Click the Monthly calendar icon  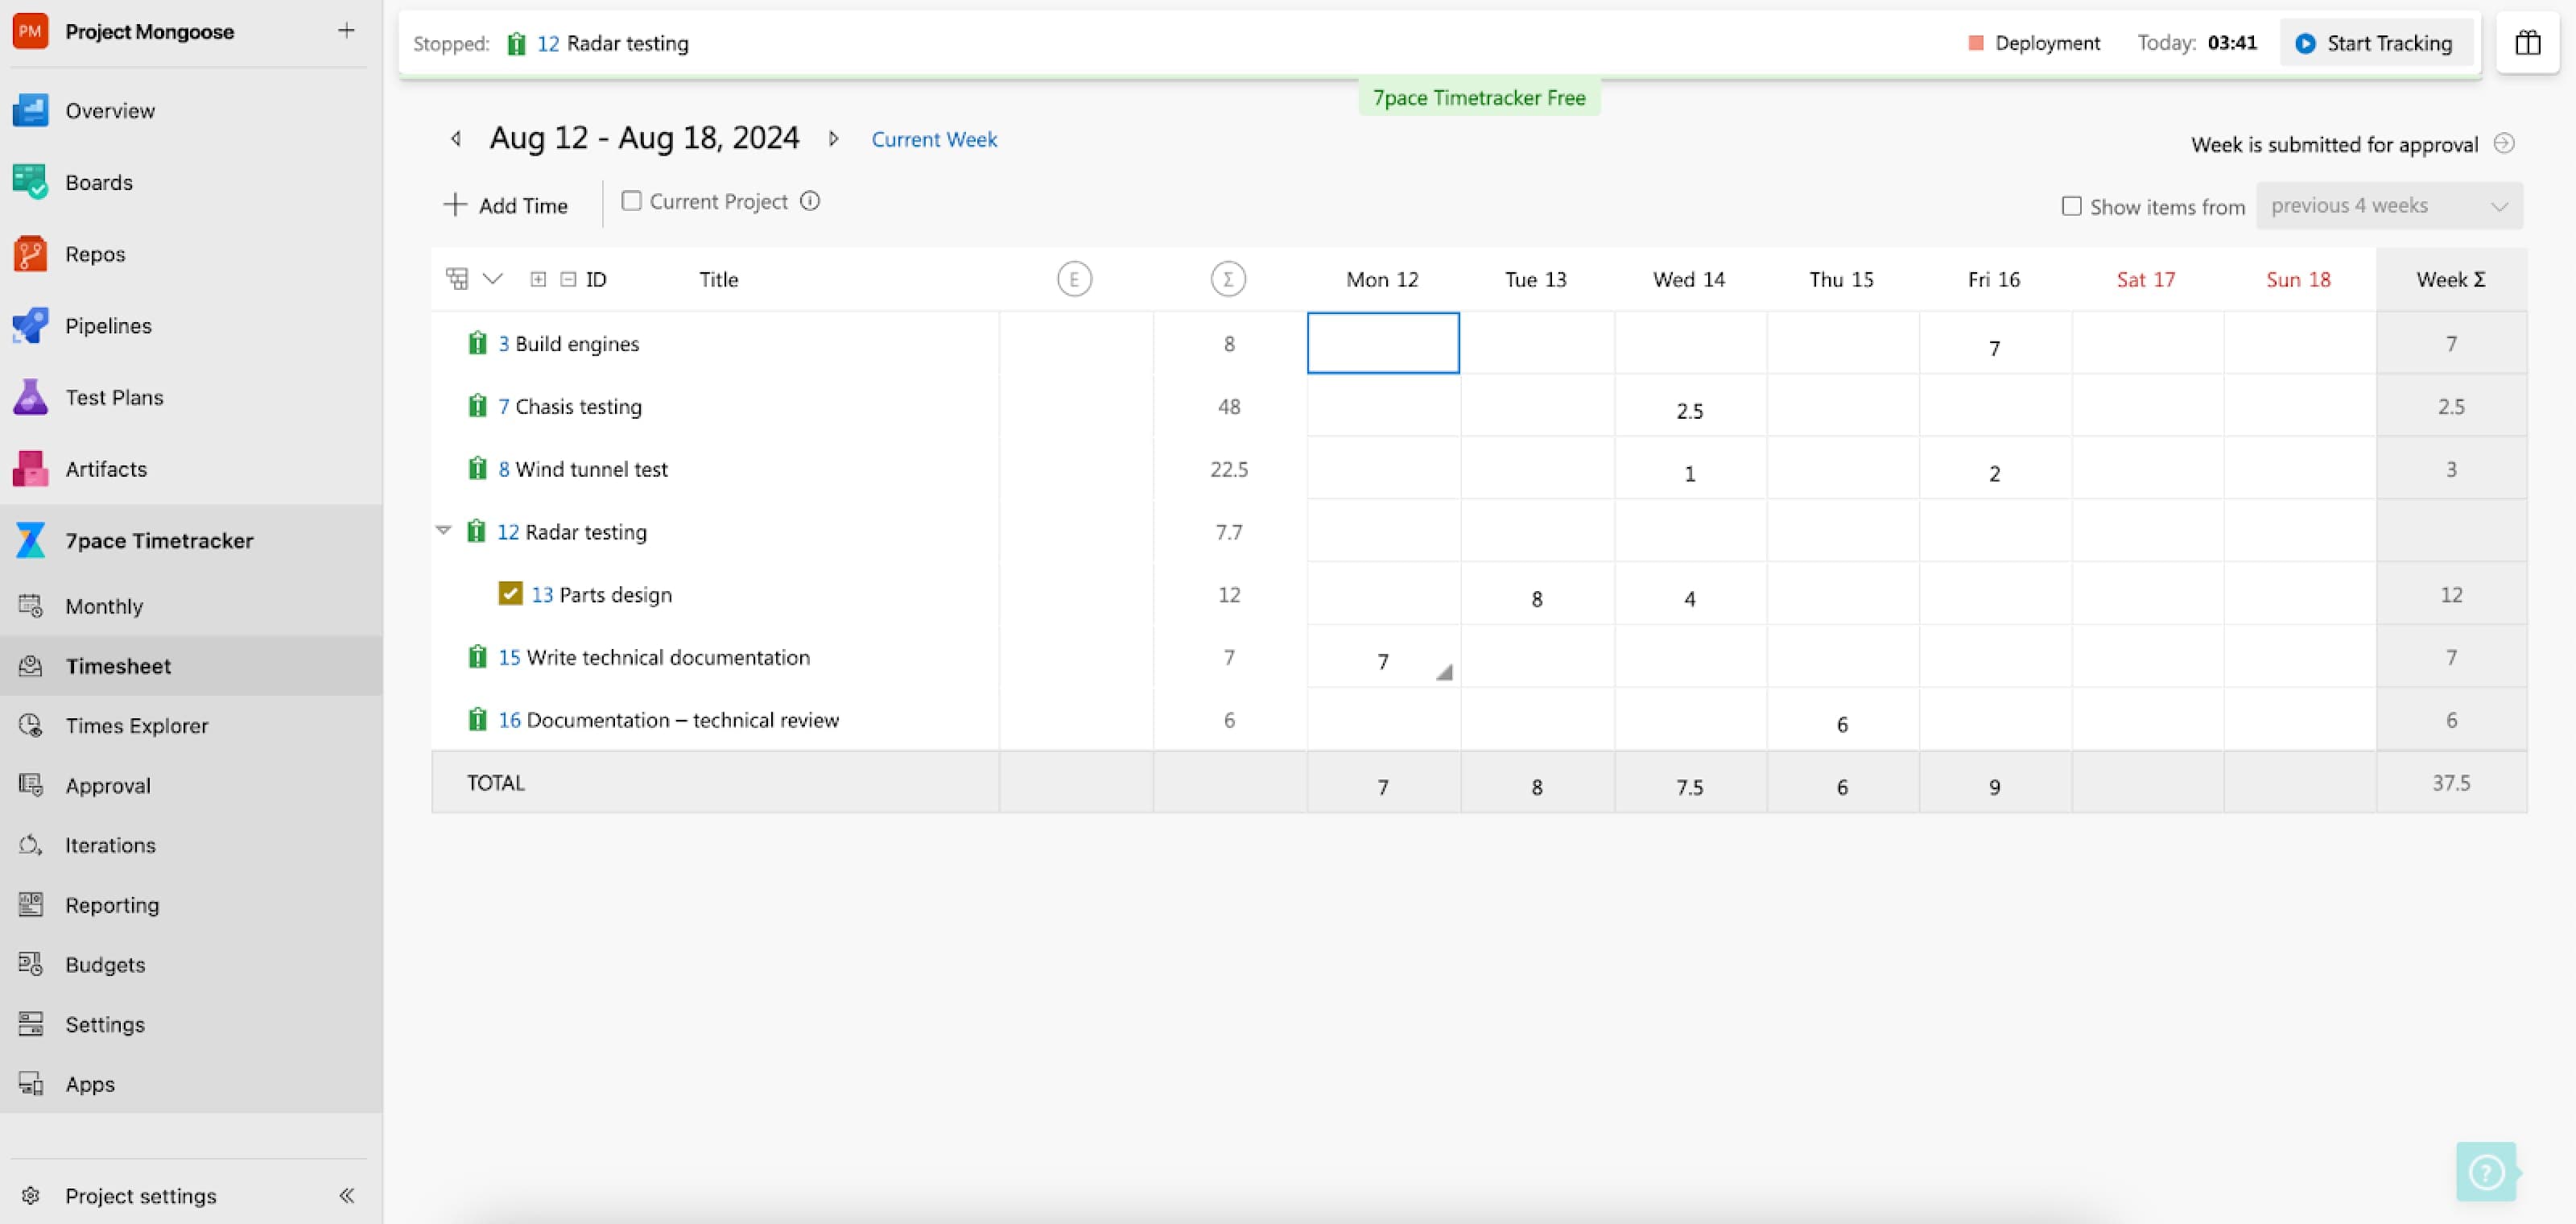[x=31, y=606]
